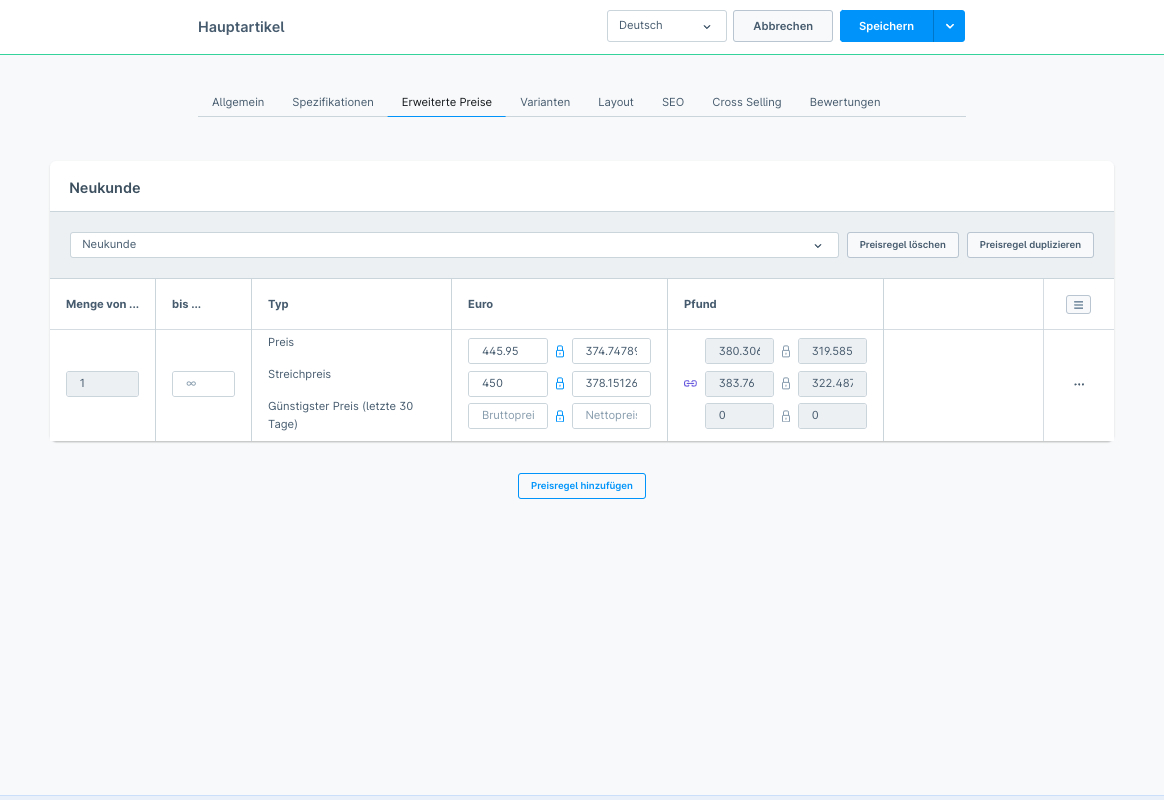
Task: Click the 'bis' quantity infinity field
Action: click(x=203, y=384)
